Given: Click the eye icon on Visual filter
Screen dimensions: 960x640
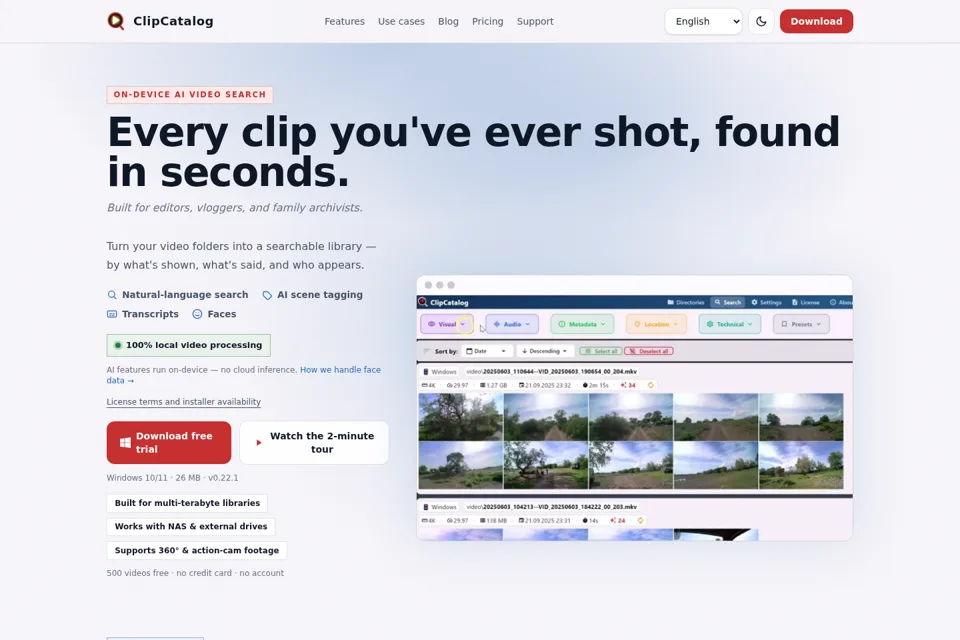Looking at the screenshot, I should tap(432, 324).
